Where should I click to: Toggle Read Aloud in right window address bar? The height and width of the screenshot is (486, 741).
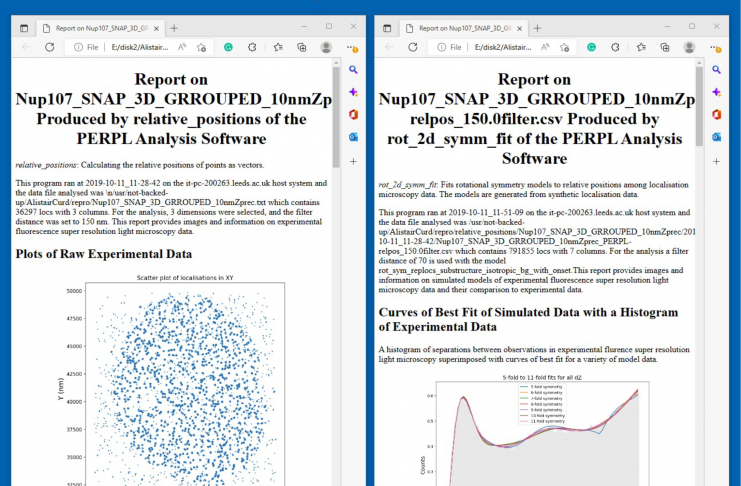pyautogui.click(x=545, y=47)
